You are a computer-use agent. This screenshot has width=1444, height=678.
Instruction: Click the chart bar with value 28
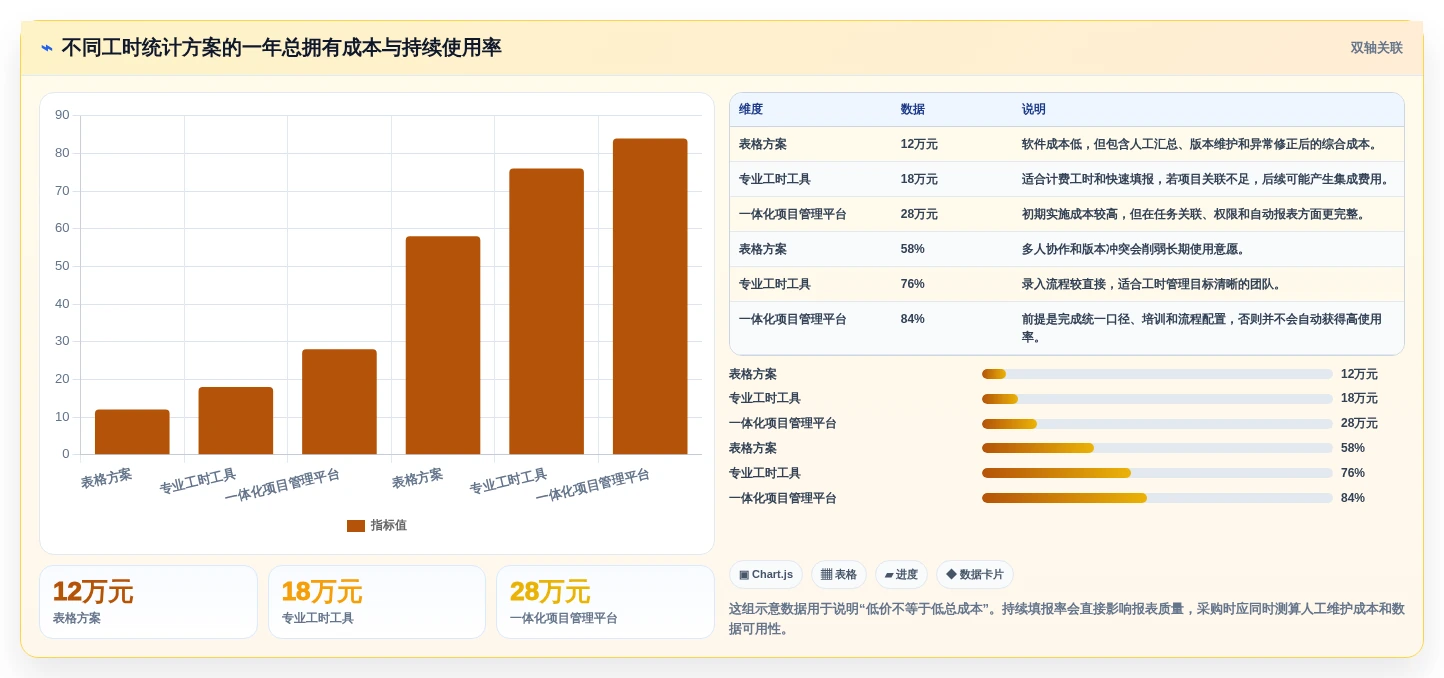pos(339,402)
